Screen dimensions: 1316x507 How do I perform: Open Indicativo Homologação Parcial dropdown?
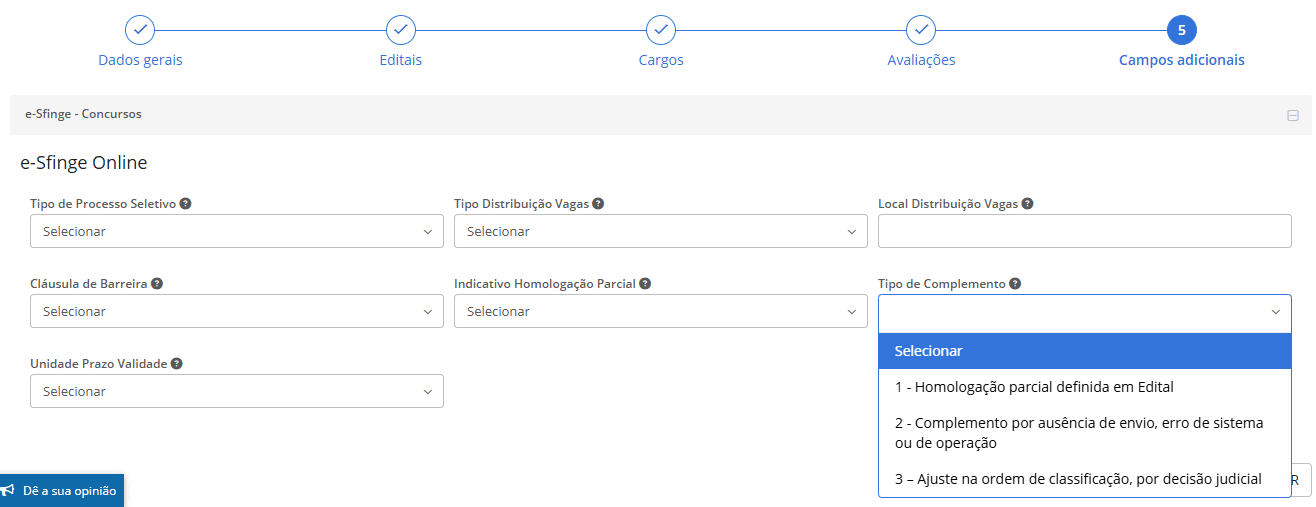[661, 312]
